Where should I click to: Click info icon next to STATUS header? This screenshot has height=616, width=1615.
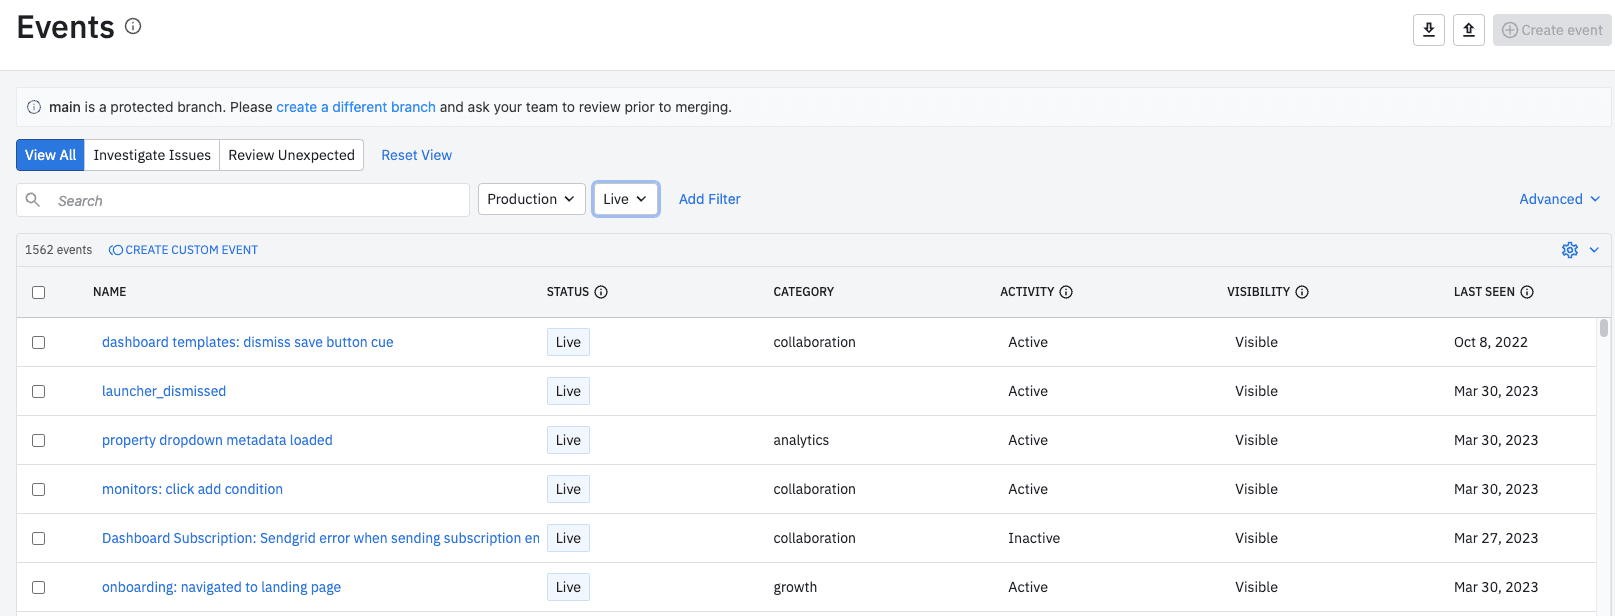[601, 292]
